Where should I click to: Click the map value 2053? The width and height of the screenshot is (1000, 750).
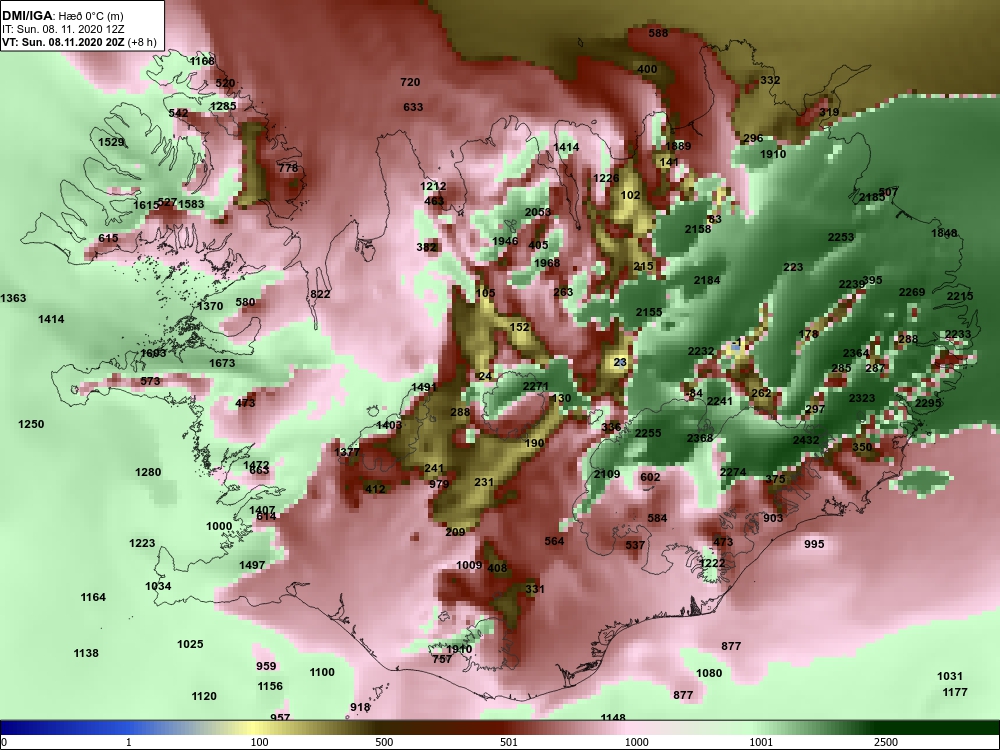(538, 212)
